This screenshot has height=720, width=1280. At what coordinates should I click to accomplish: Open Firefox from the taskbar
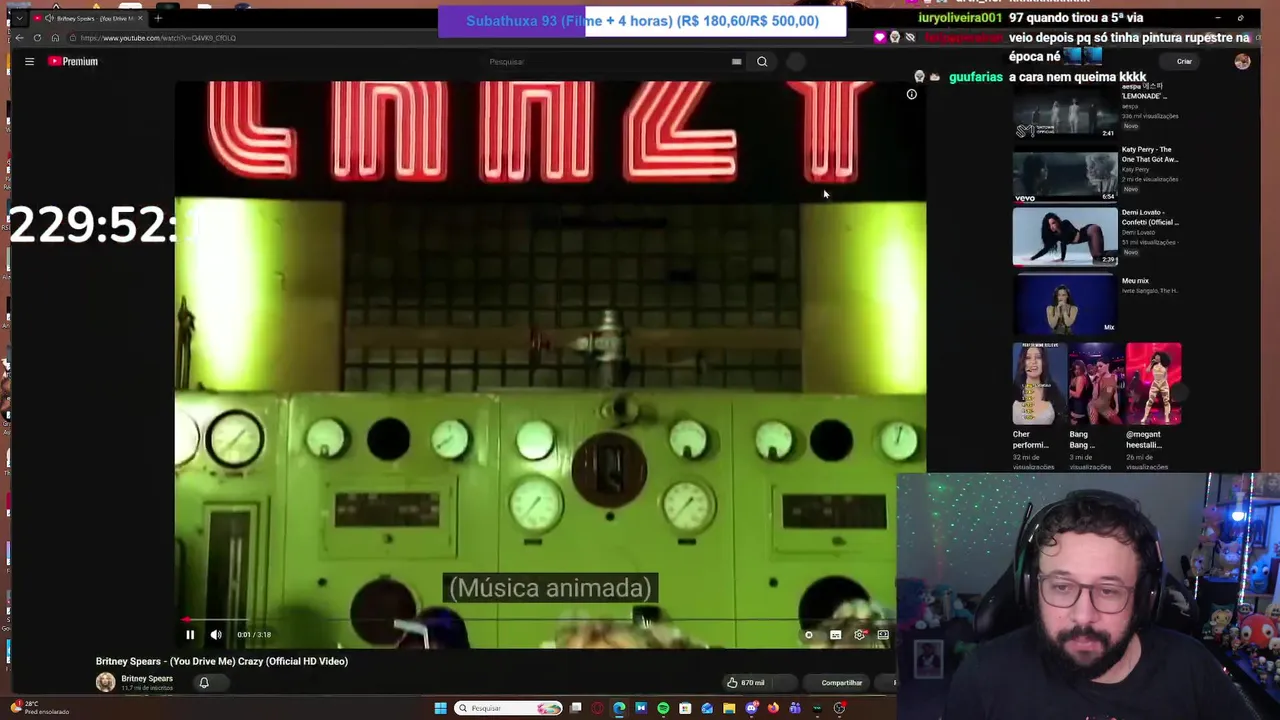pos(773,708)
